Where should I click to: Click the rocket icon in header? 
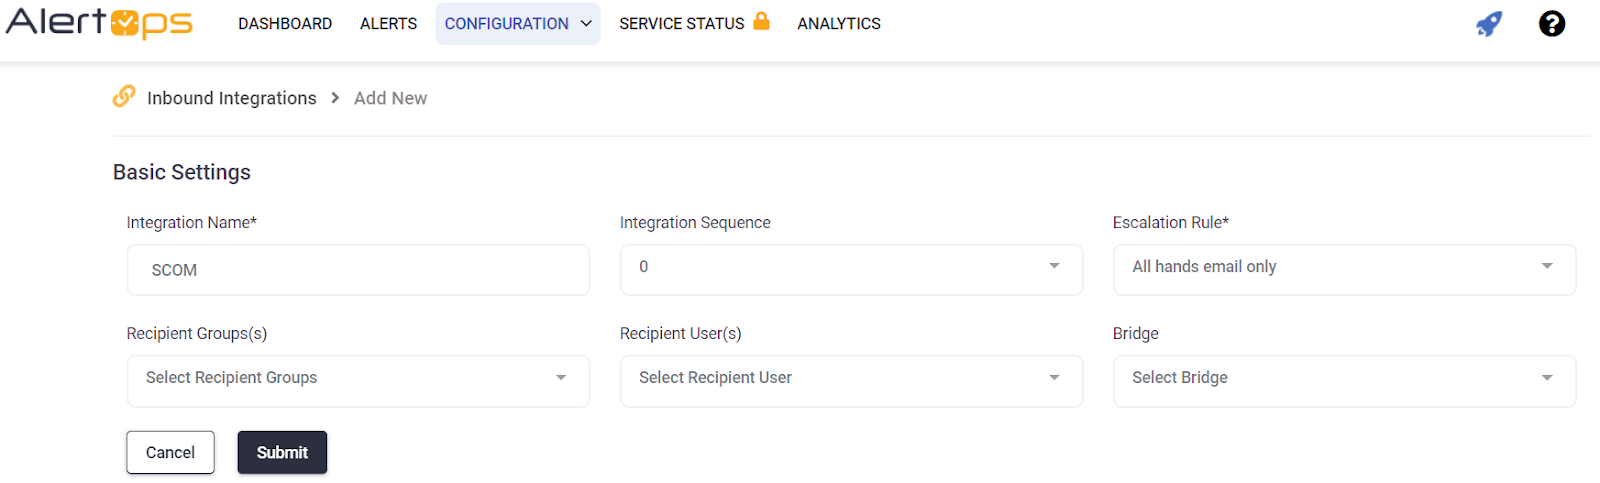point(1489,24)
